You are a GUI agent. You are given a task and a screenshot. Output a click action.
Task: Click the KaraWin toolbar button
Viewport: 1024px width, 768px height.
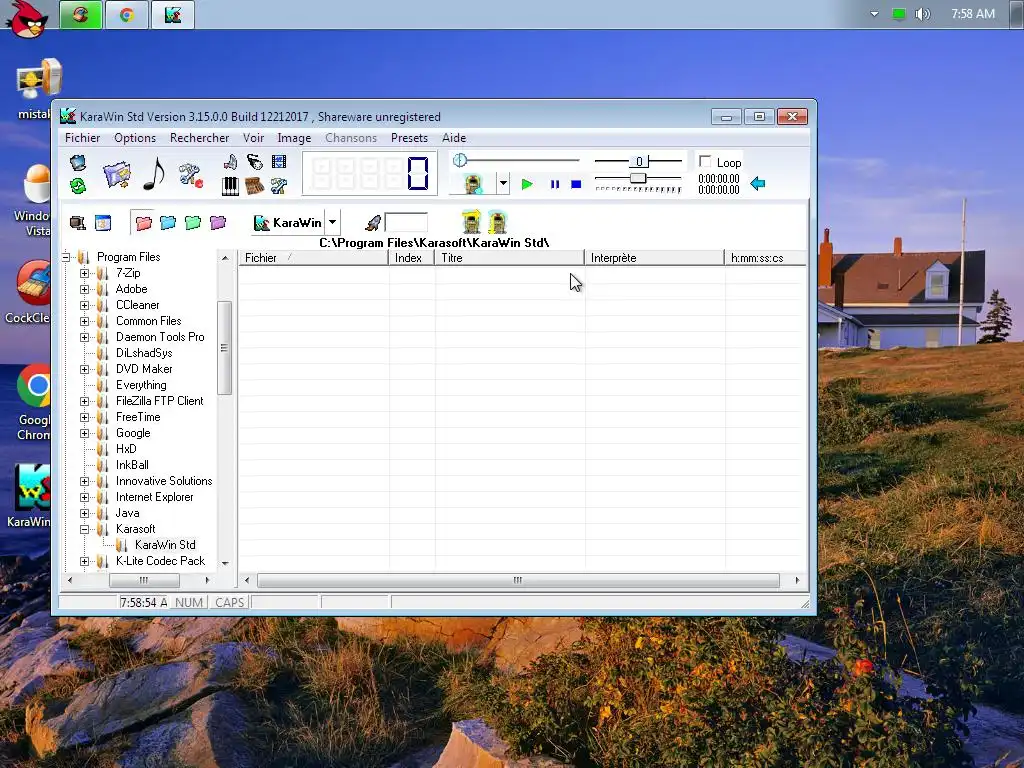pyautogui.click(x=287, y=223)
